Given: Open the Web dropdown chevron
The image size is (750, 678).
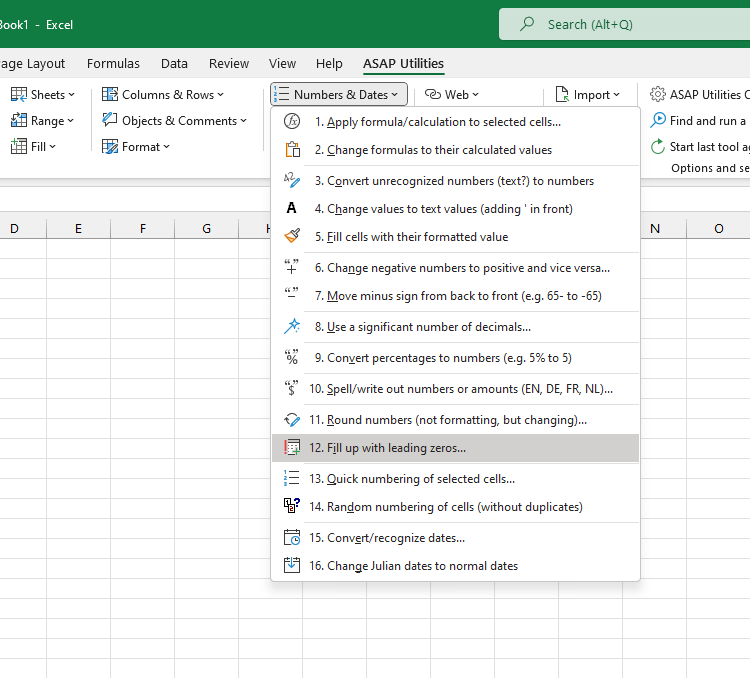Looking at the screenshot, I should [475, 95].
